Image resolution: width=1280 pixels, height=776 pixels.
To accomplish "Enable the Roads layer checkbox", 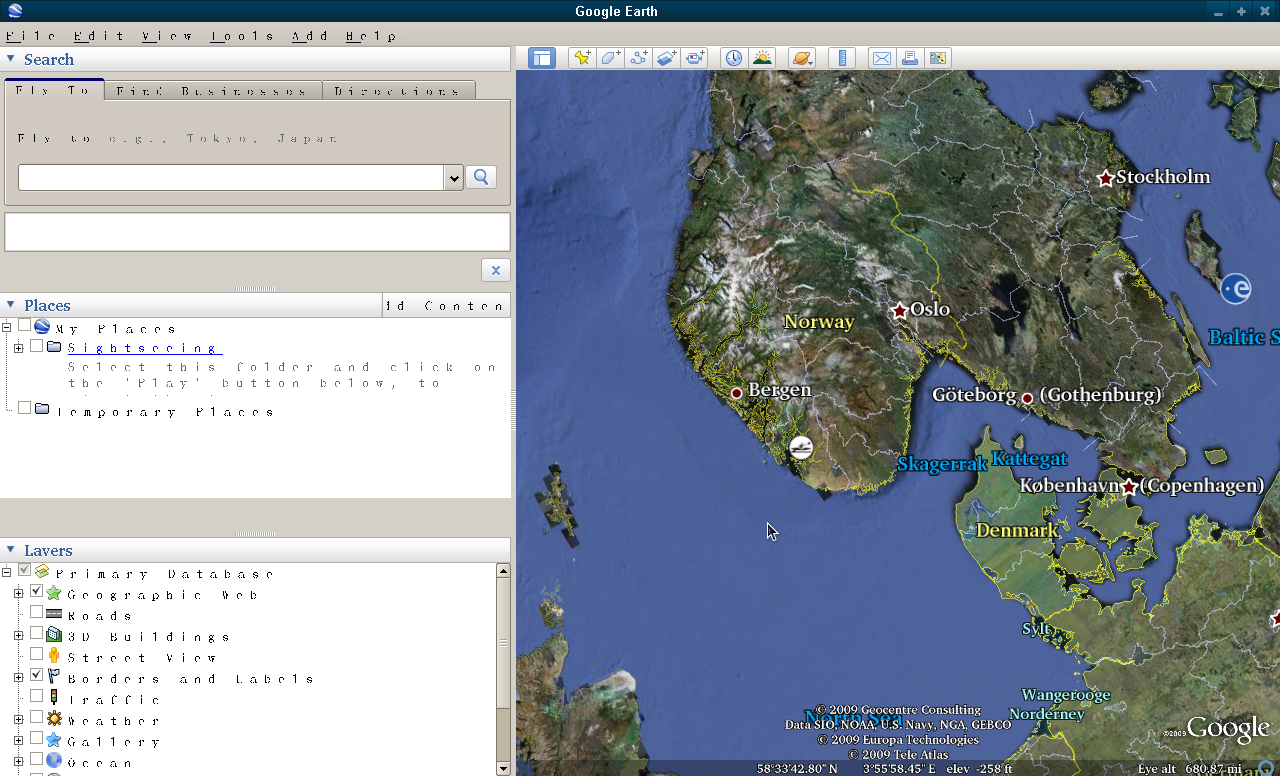I will 37,612.
